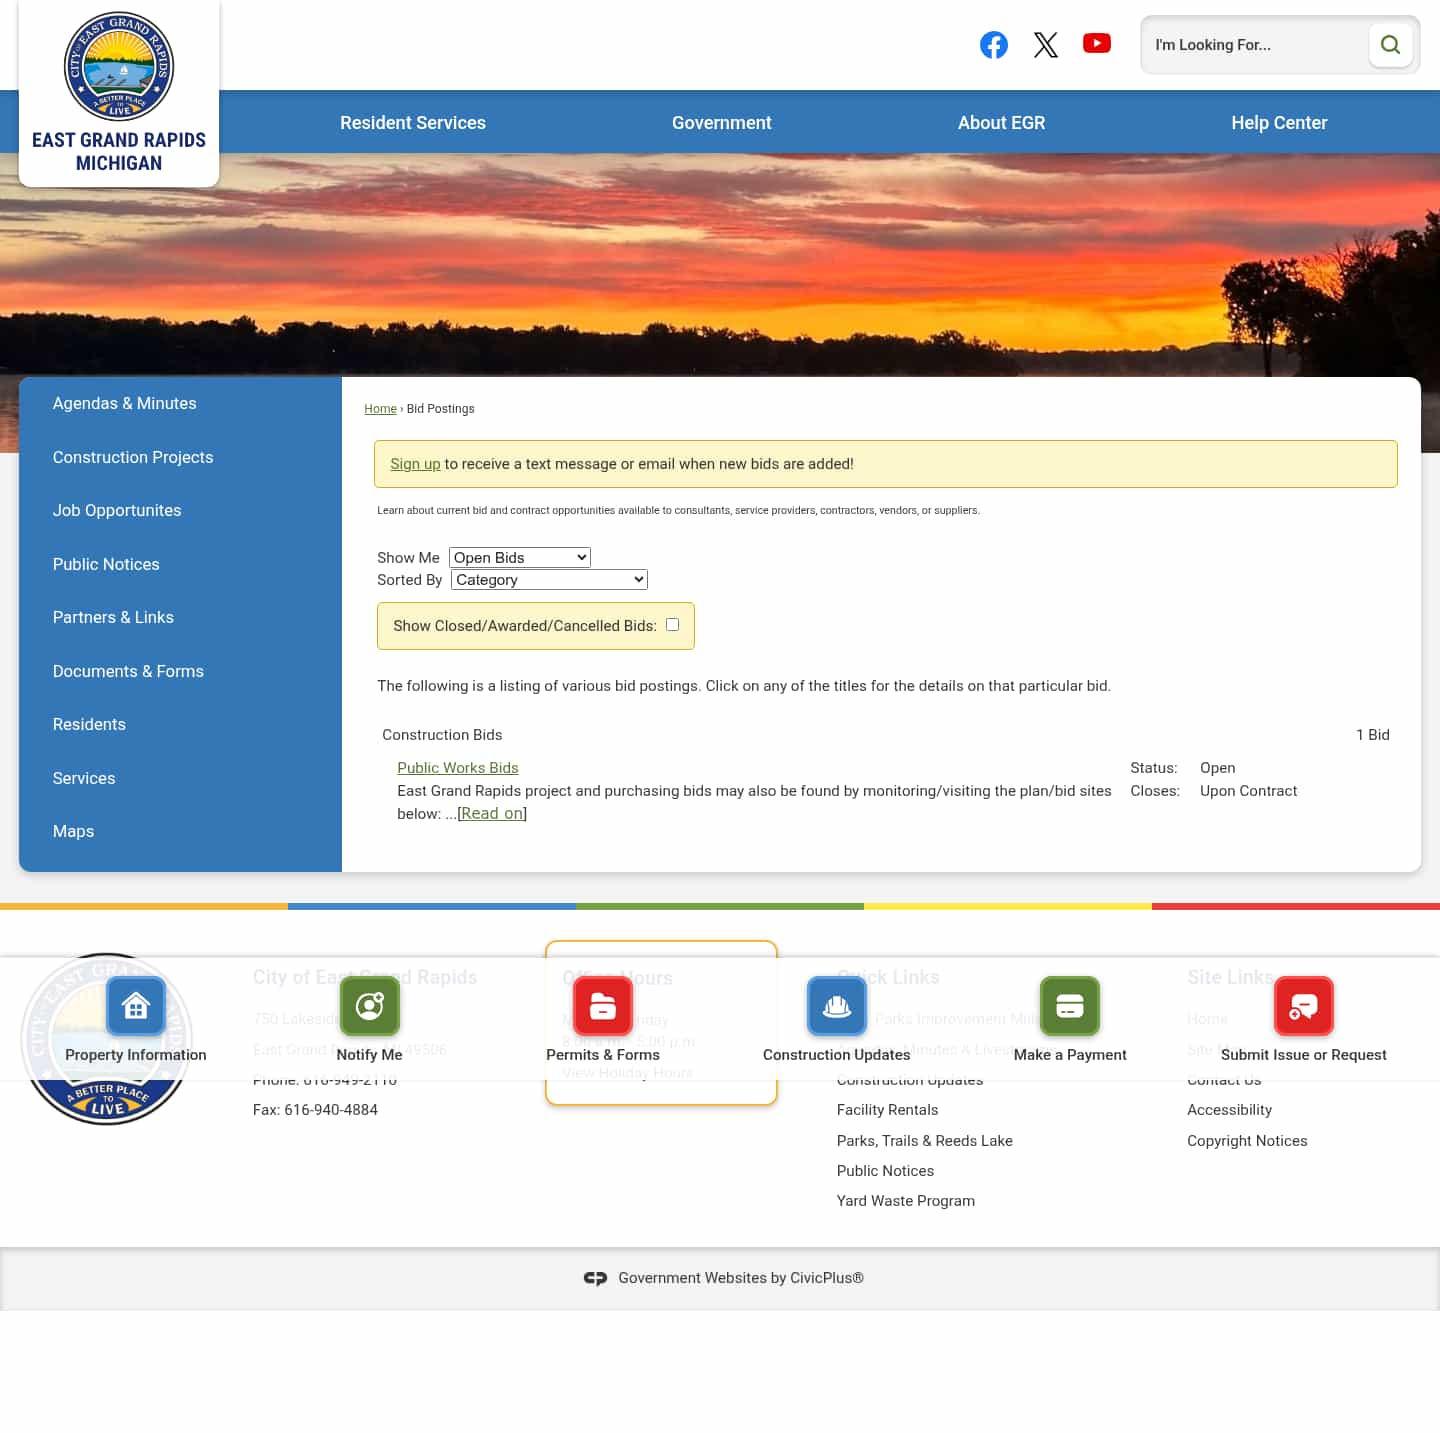Click the search magnifier icon

(1390, 44)
